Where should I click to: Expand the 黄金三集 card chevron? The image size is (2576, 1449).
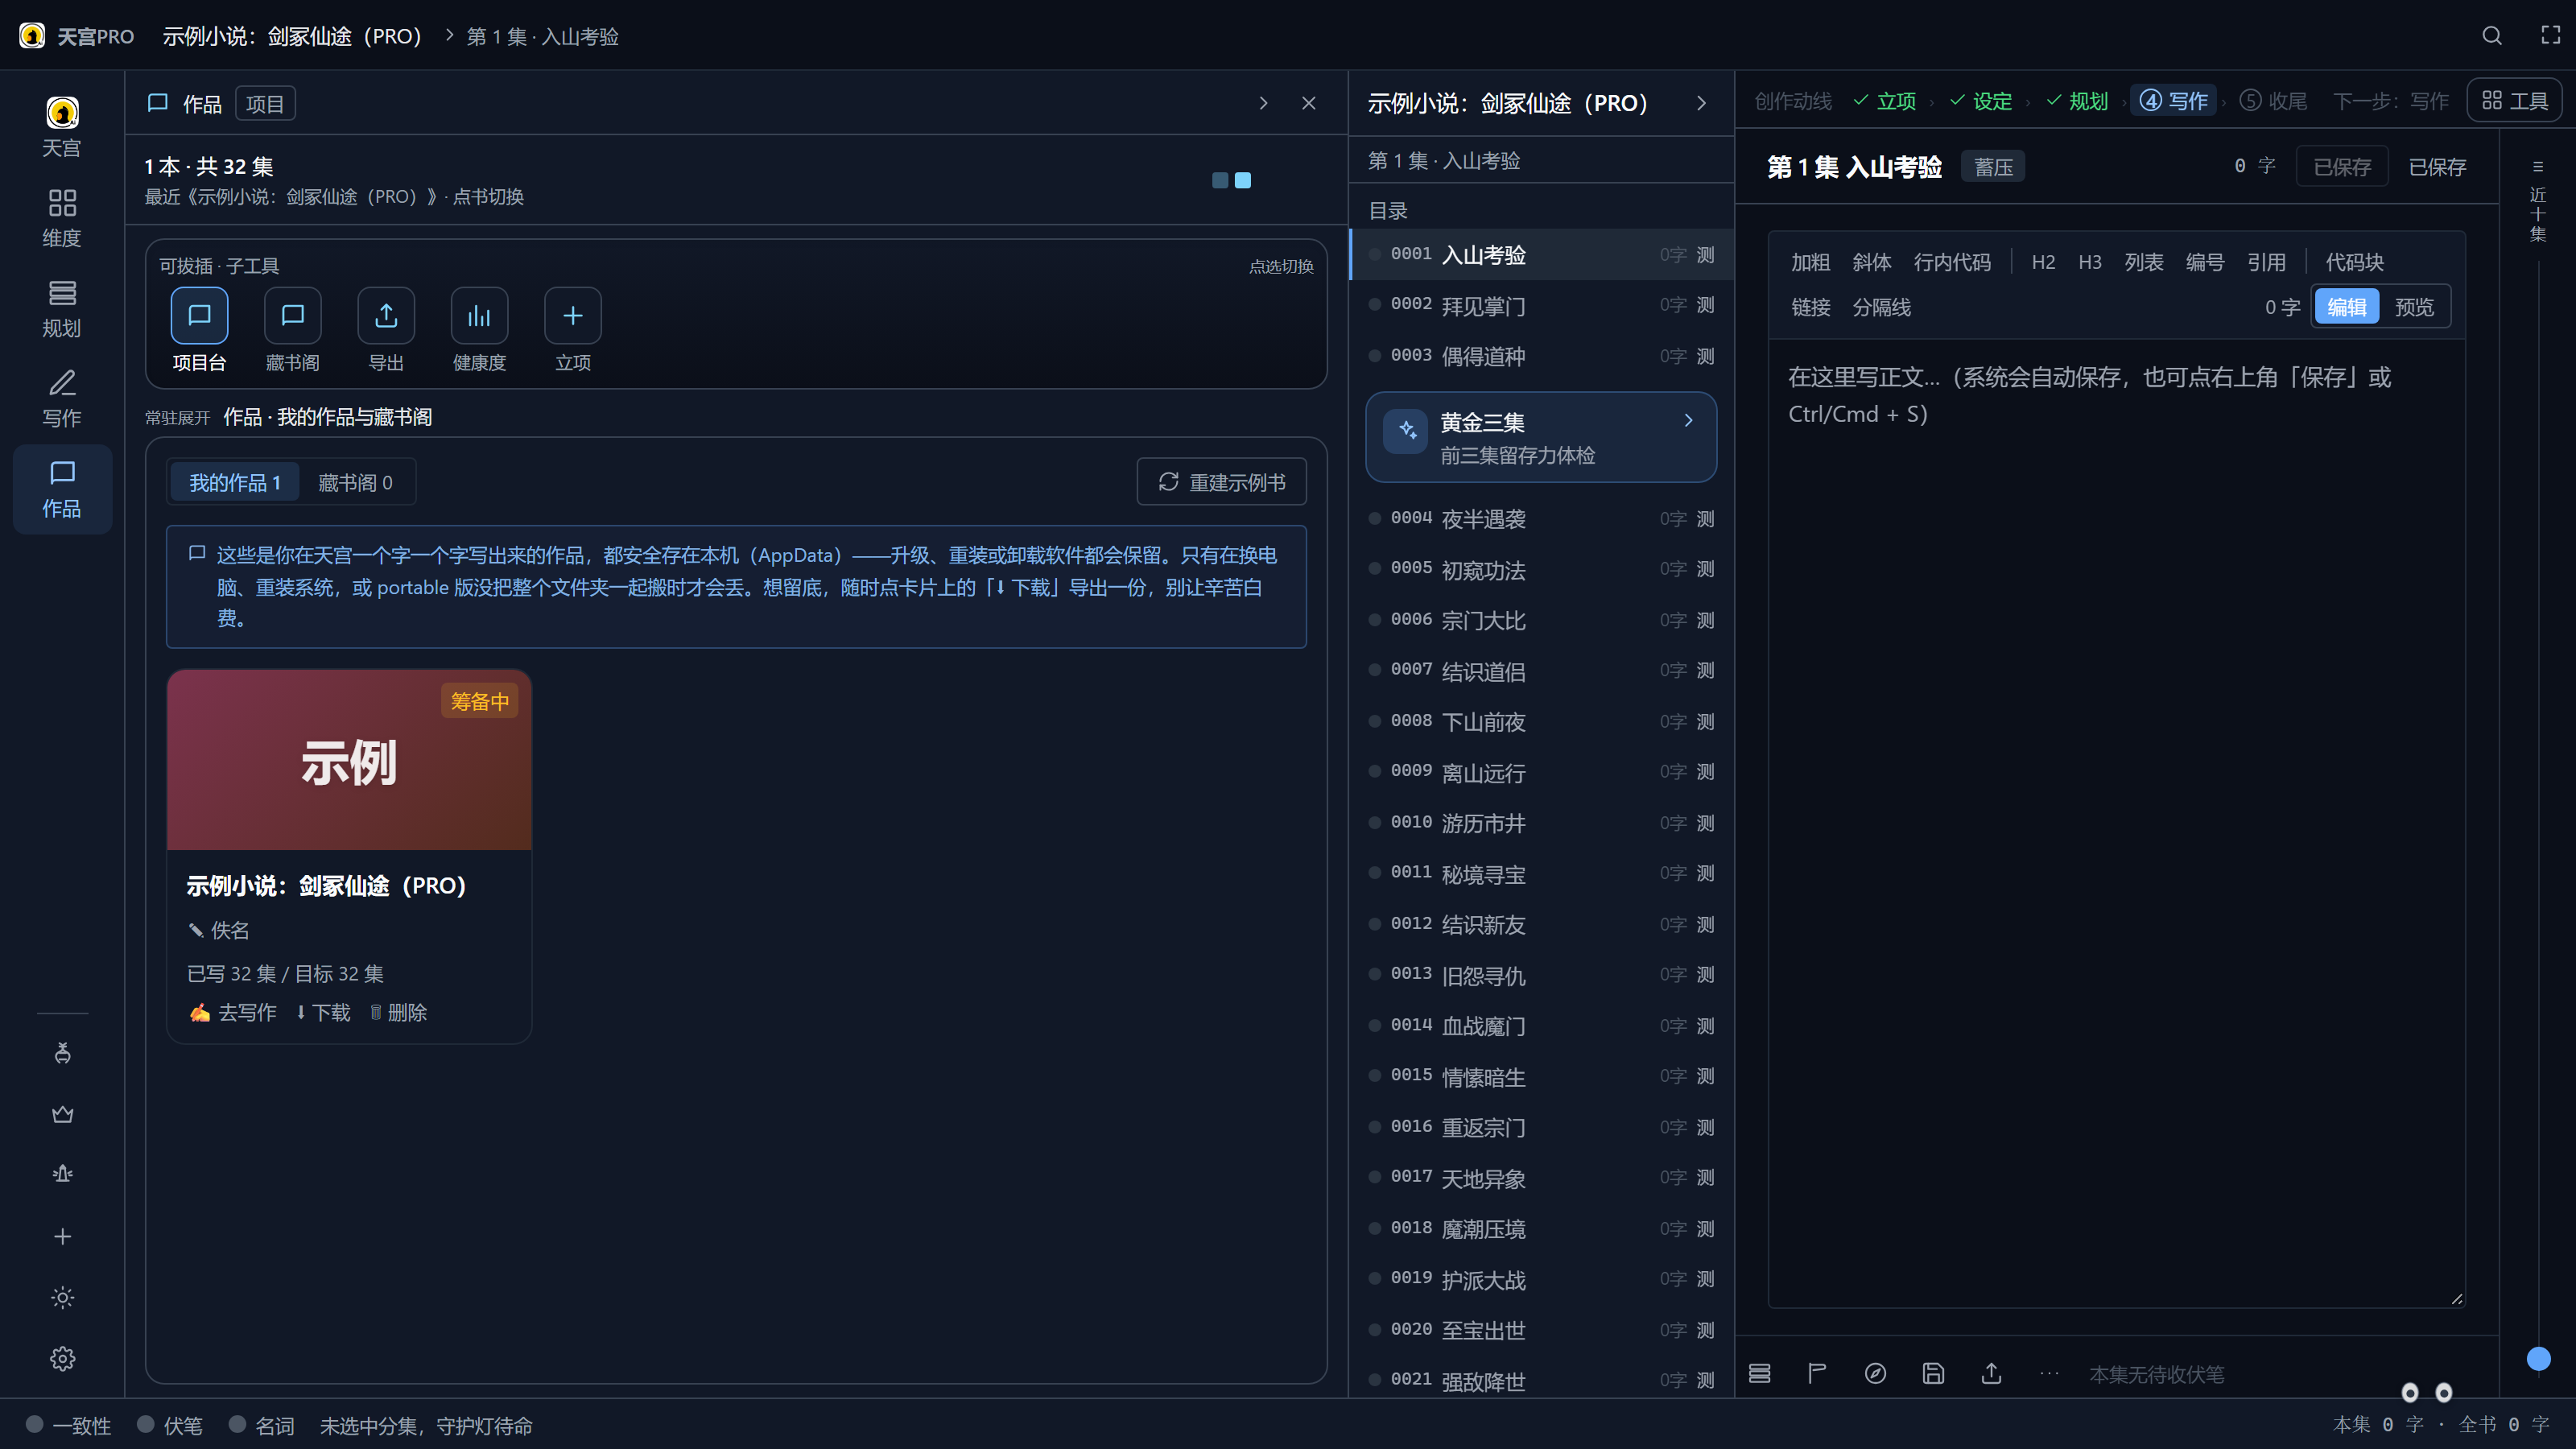(x=1688, y=421)
